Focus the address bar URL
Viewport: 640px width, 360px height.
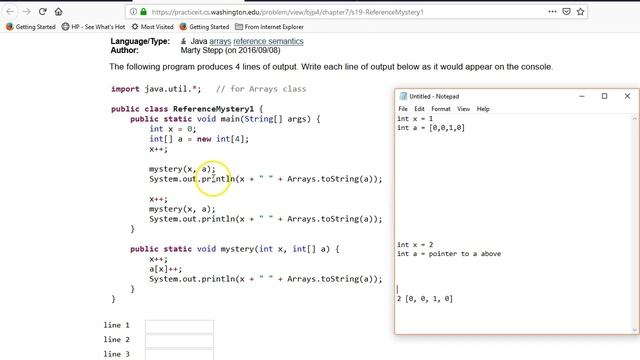click(287, 12)
